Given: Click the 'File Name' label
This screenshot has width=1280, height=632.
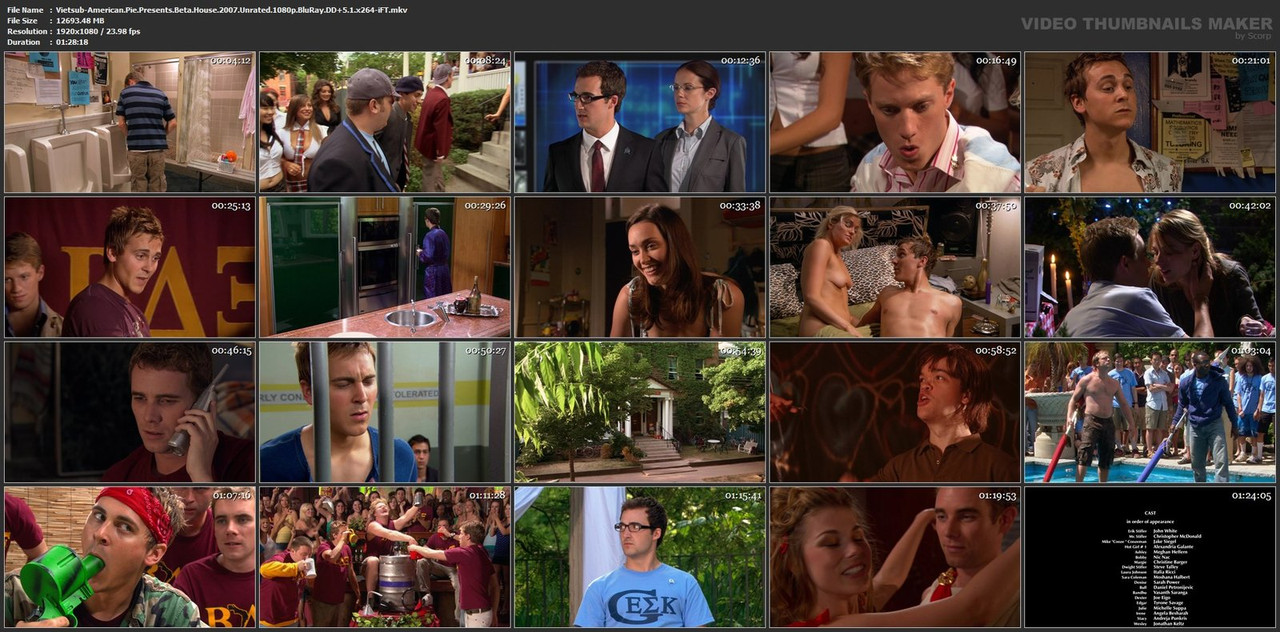Looking at the screenshot, I should [25, 10].
